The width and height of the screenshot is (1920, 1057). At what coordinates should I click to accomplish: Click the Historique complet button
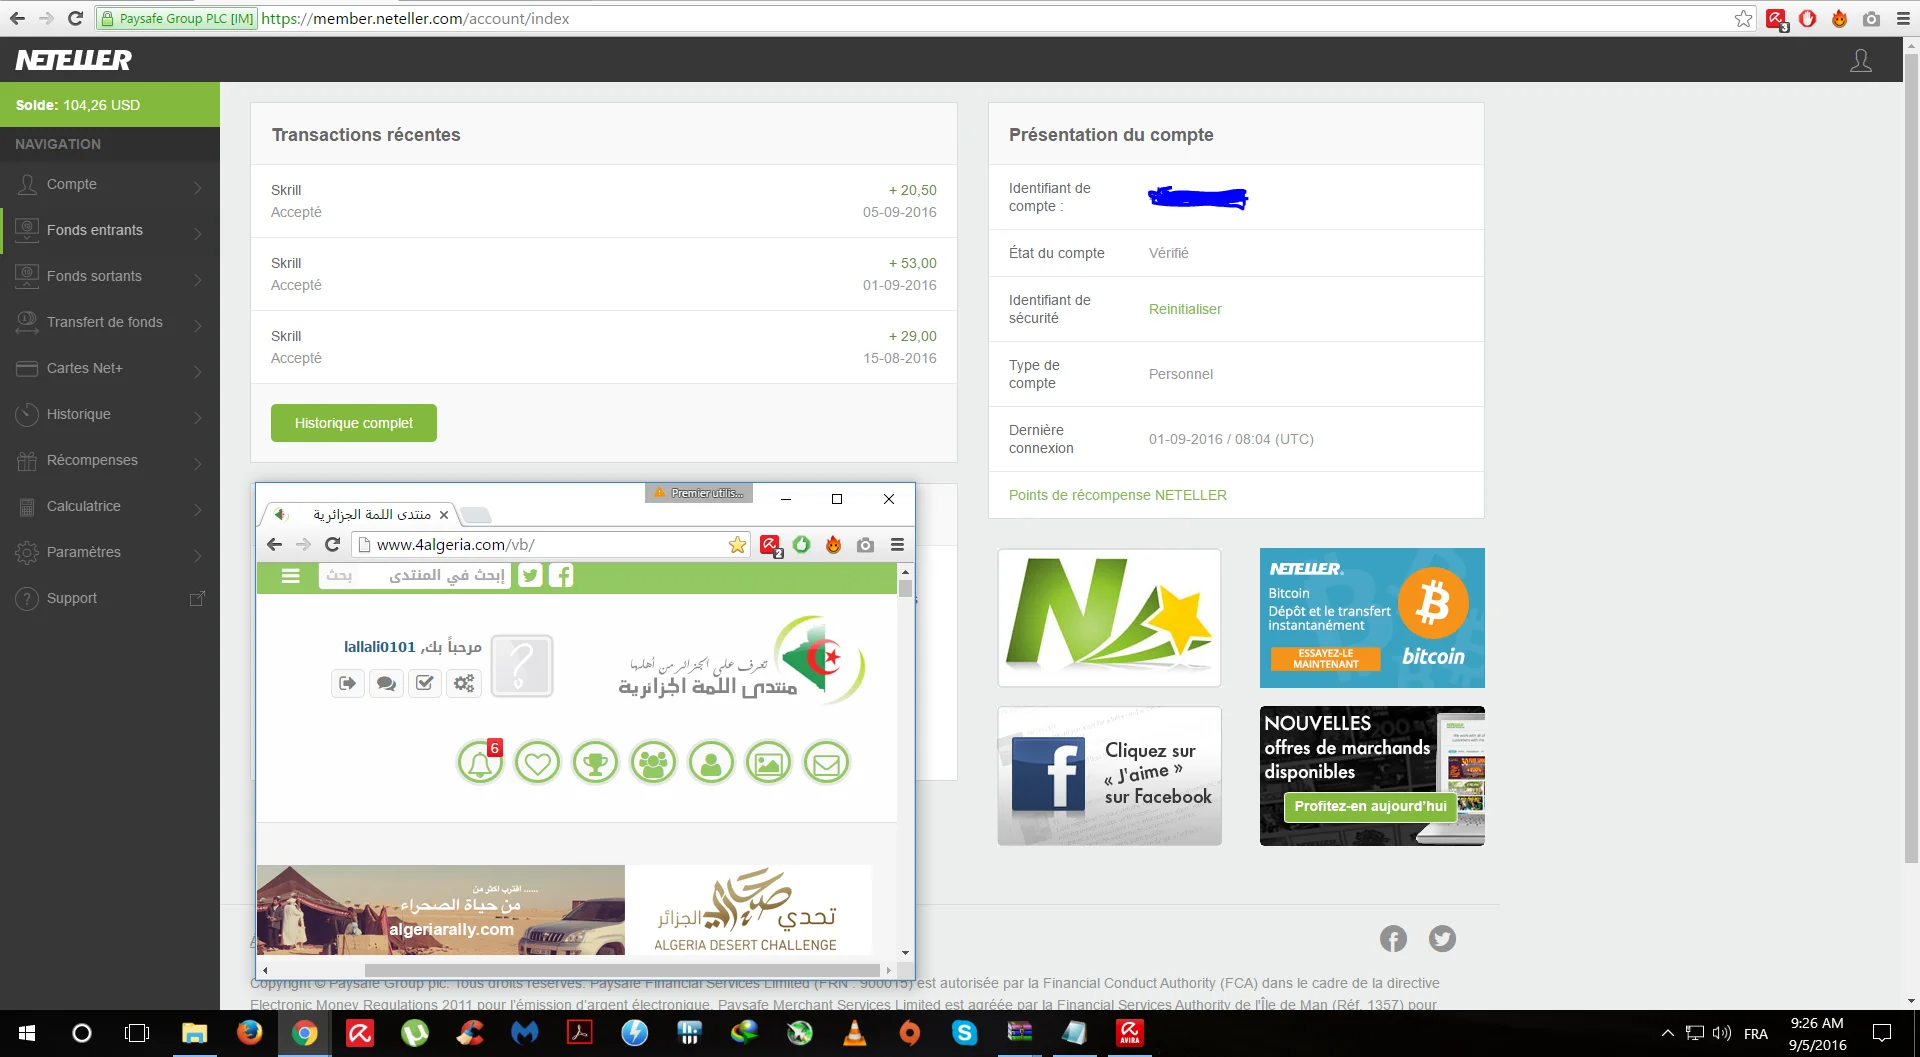[x=354, y=423]
